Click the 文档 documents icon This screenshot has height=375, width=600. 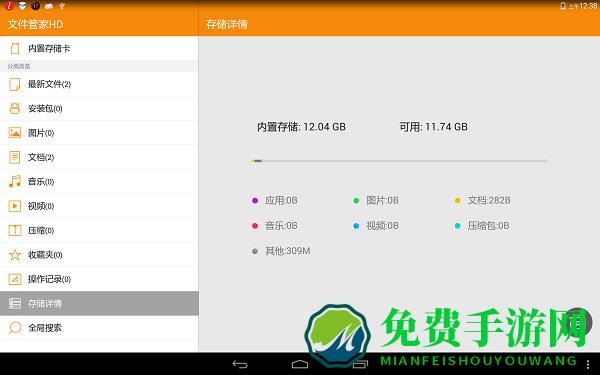click(x=15, y=157)
